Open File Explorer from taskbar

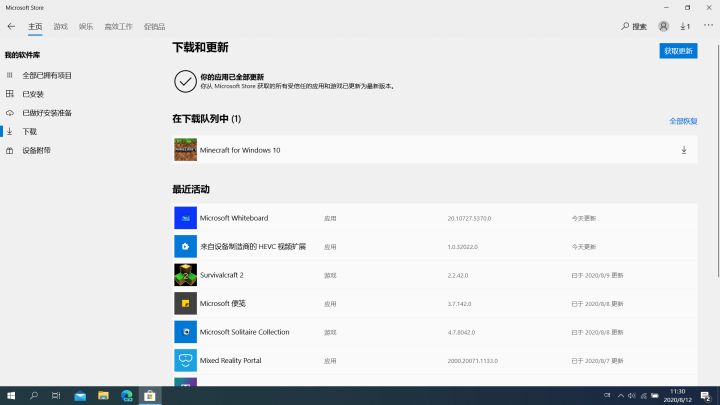pos(103,396)
